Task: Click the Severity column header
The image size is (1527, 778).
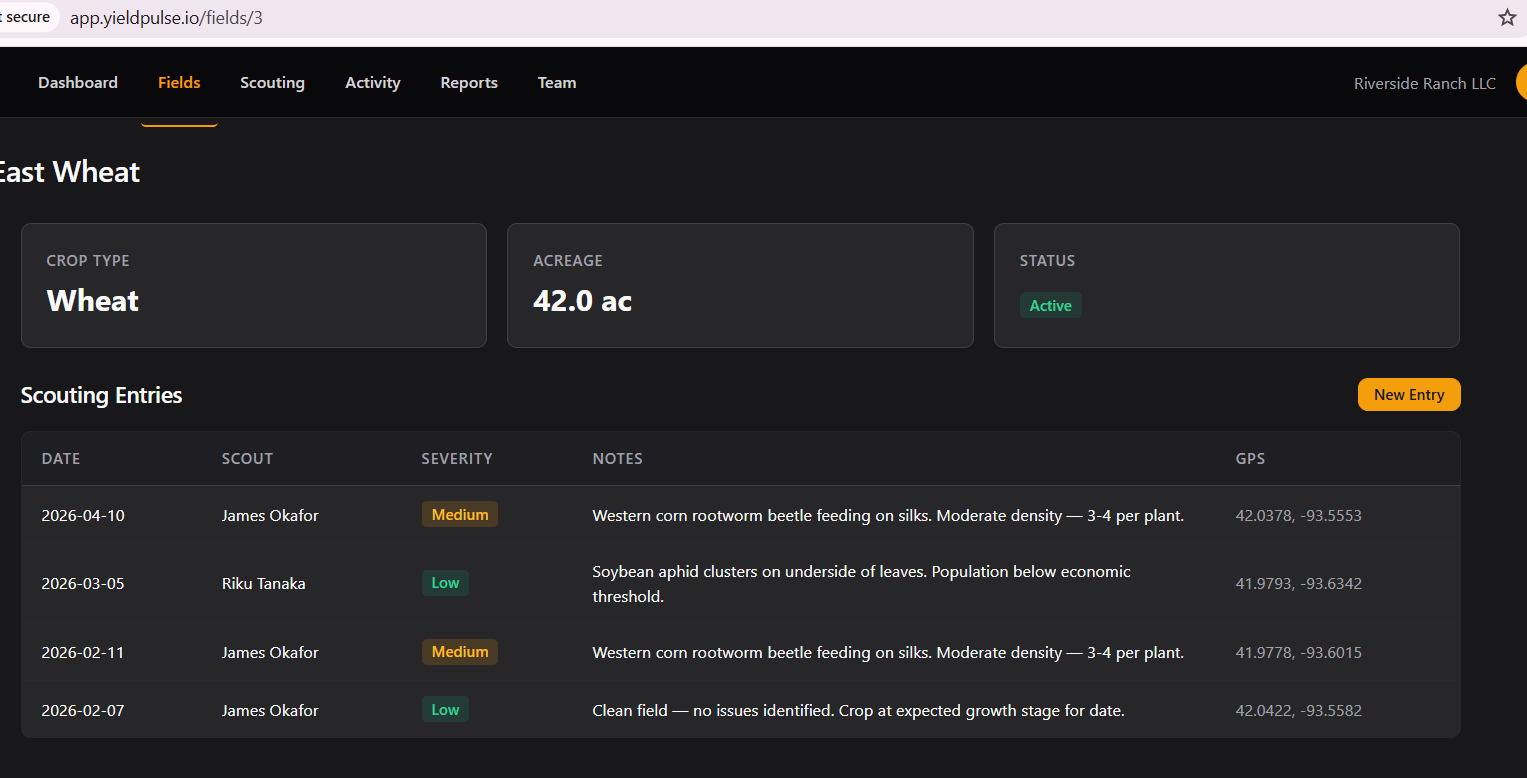Action: pyautogui.click(x=457, y=459)
